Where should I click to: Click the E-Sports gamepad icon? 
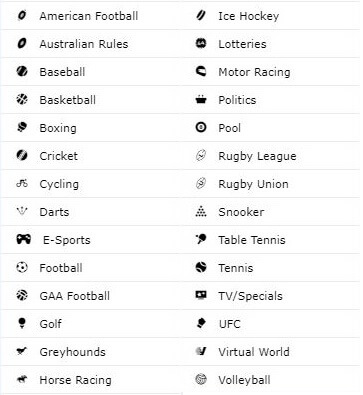(x=24, y=239)
